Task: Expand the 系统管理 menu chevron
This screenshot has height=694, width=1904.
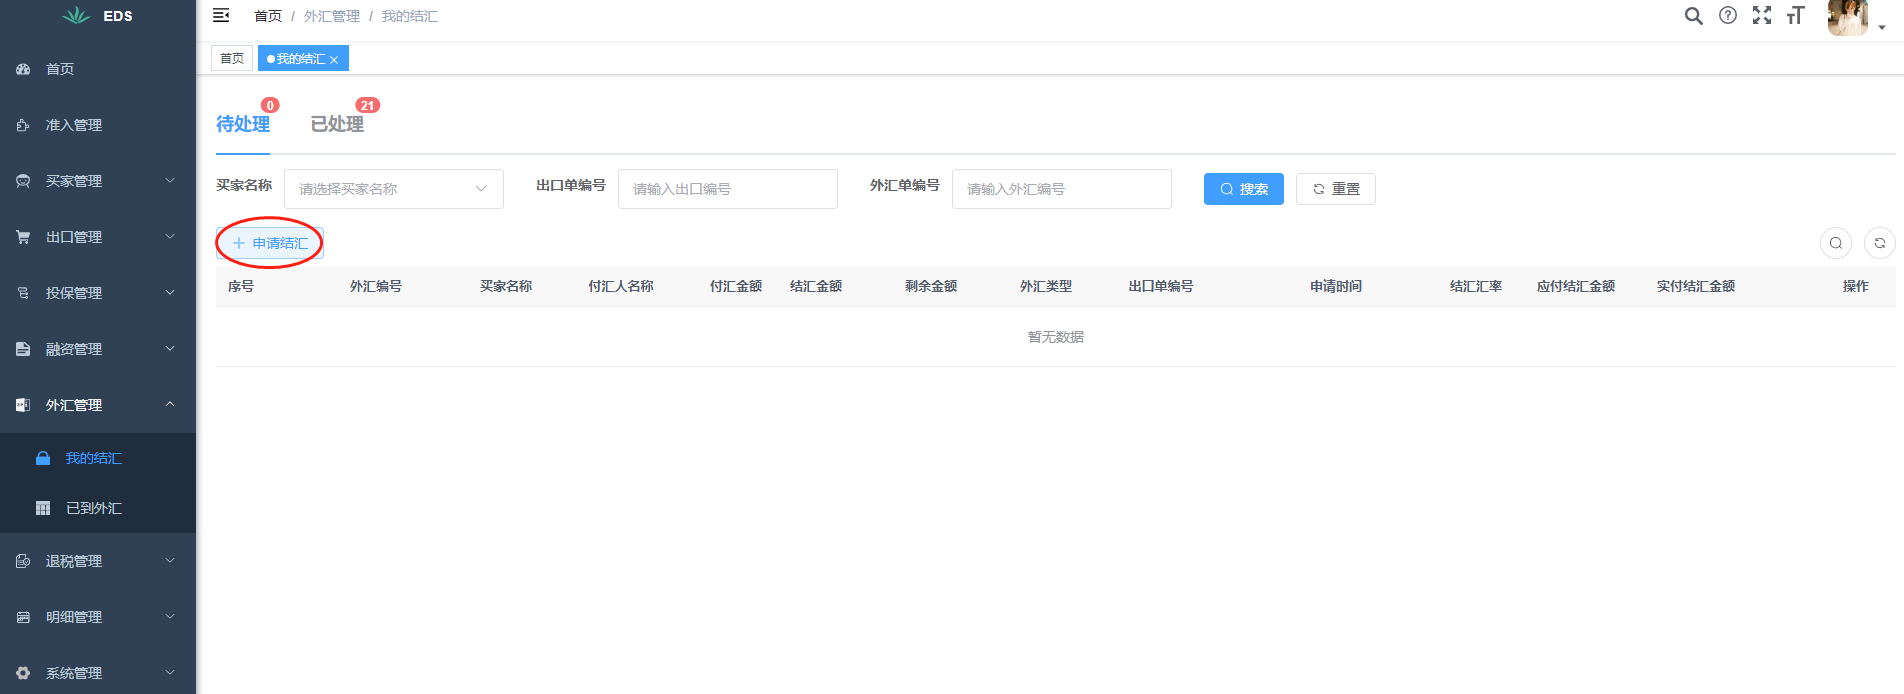Action: coord(170,673)
